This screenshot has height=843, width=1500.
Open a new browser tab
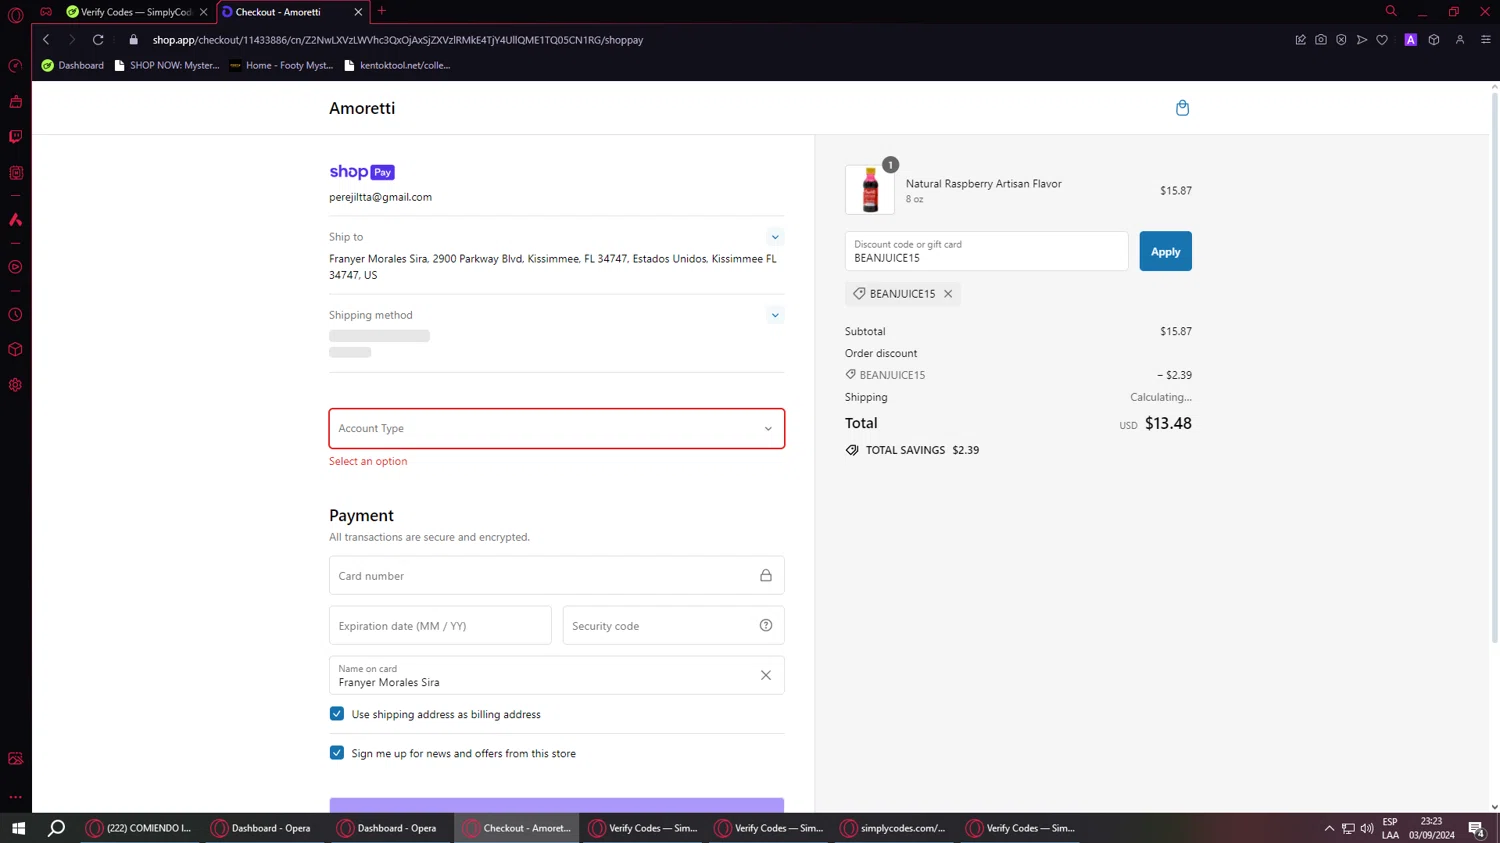click(x=382, y=11)
